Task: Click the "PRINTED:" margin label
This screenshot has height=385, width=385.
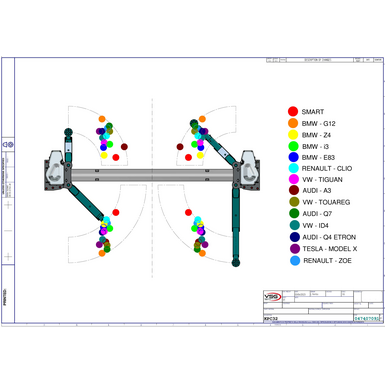Action: (5, 297)
